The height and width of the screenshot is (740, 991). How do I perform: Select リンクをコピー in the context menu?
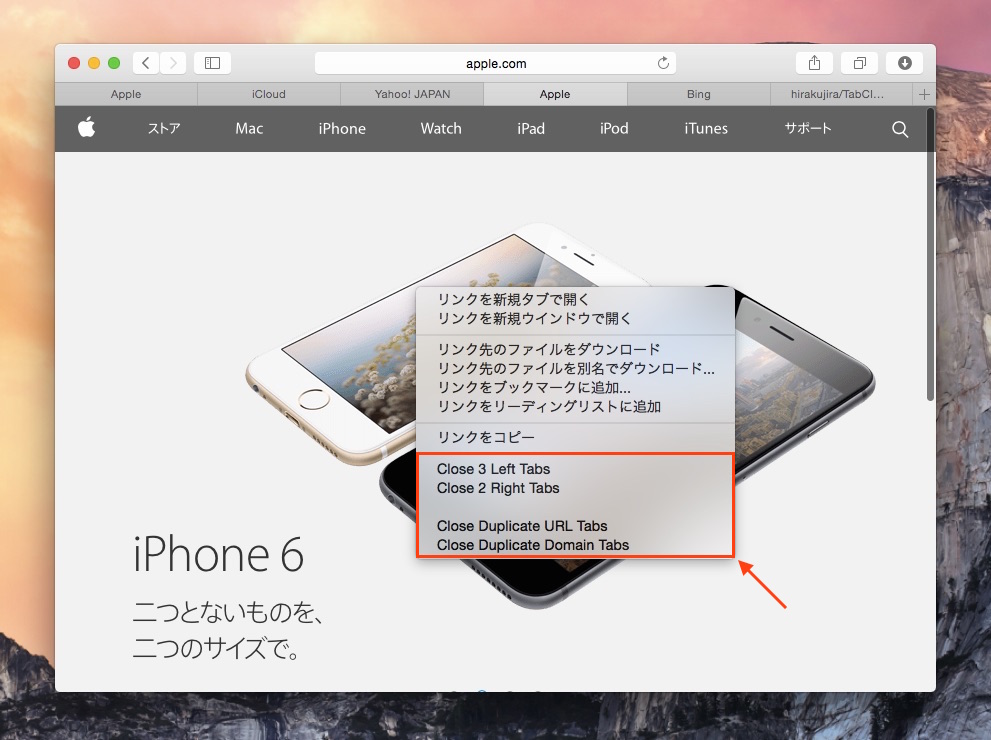[575, 437]
